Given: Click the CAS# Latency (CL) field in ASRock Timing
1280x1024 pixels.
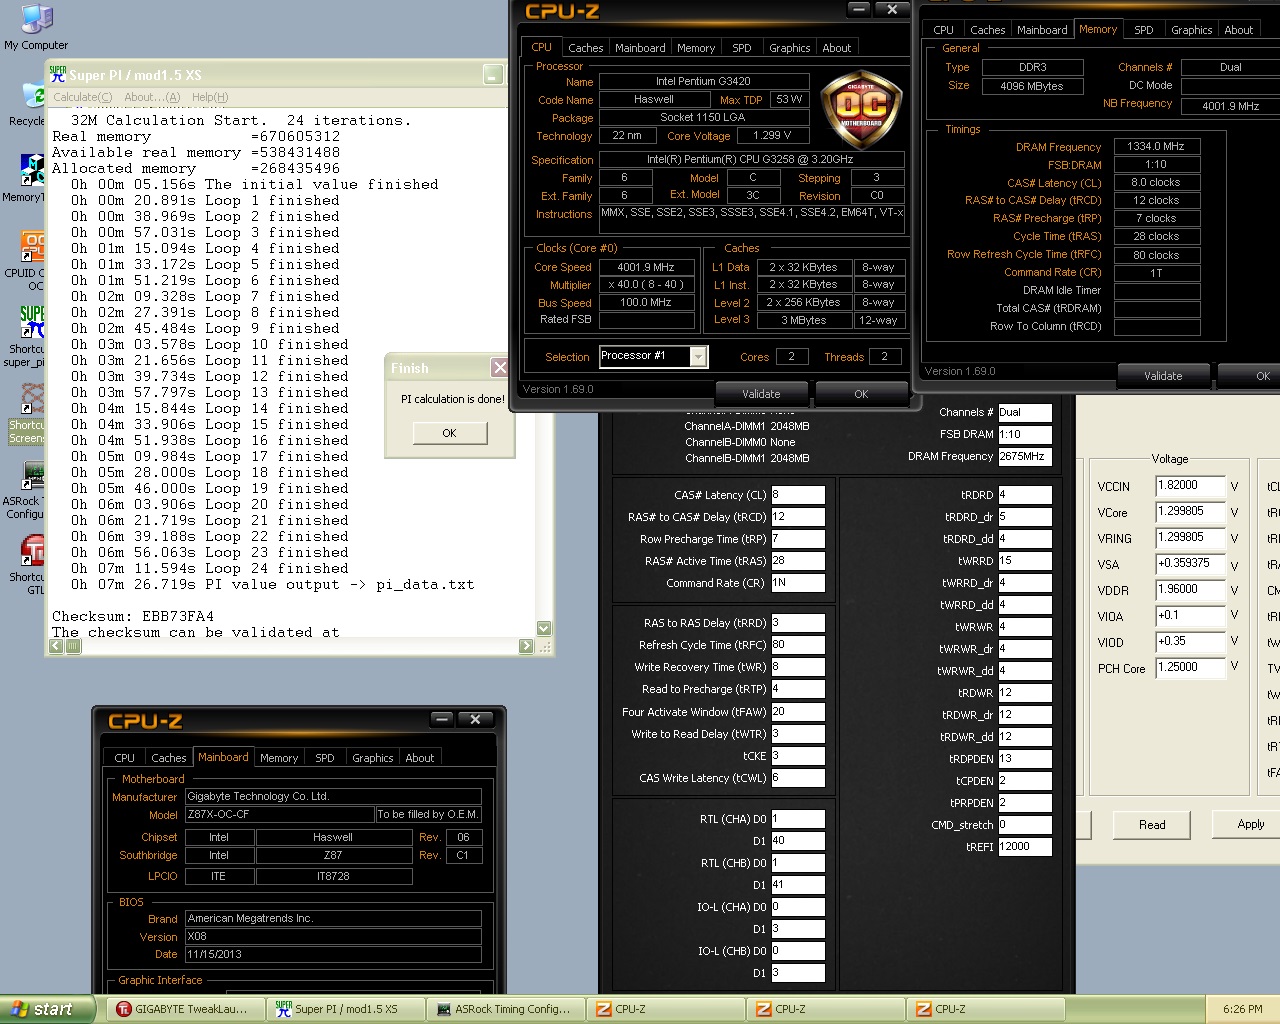Looking at the screenshot, I should [797, 495].
